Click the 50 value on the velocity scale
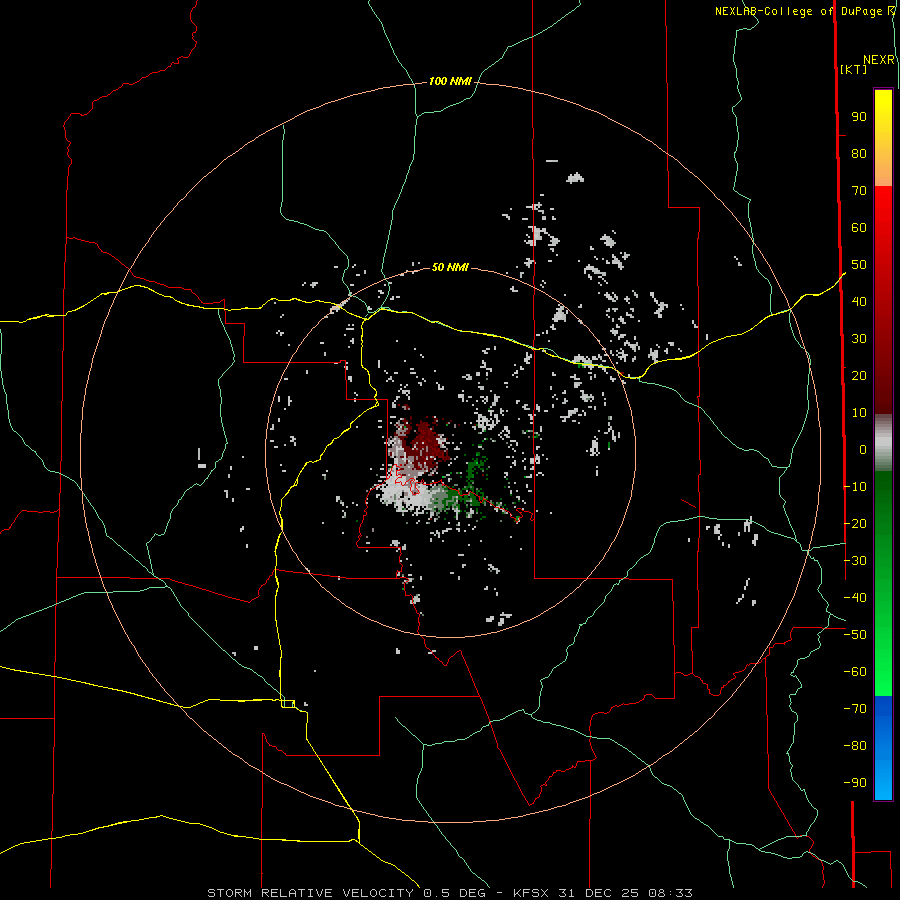This screenshot has width=900, height=900. [859, 265]
